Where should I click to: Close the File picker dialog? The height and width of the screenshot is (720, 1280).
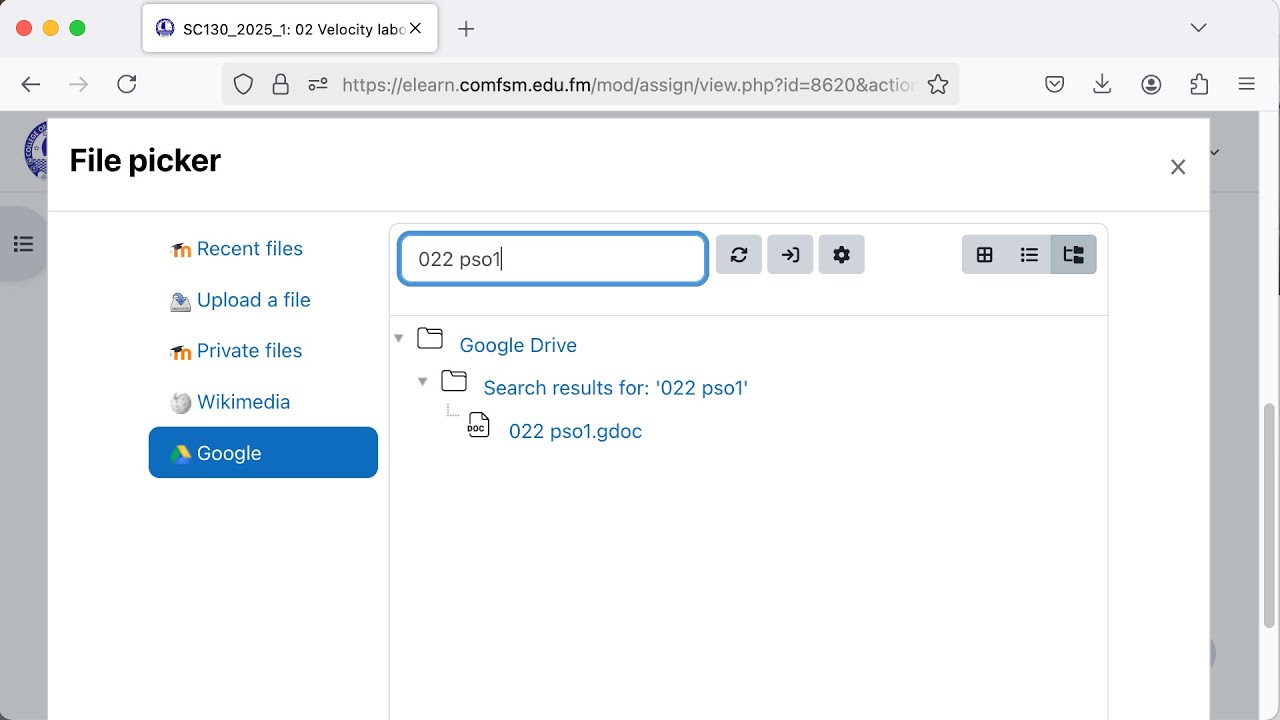pos(1178,167)
